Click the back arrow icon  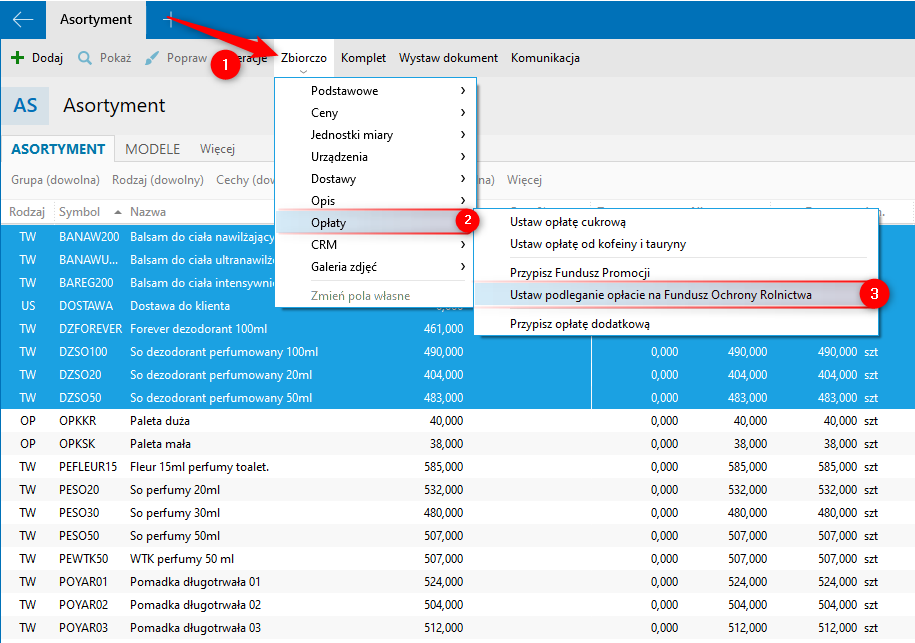pyautogui.click(x=22, y=19)
